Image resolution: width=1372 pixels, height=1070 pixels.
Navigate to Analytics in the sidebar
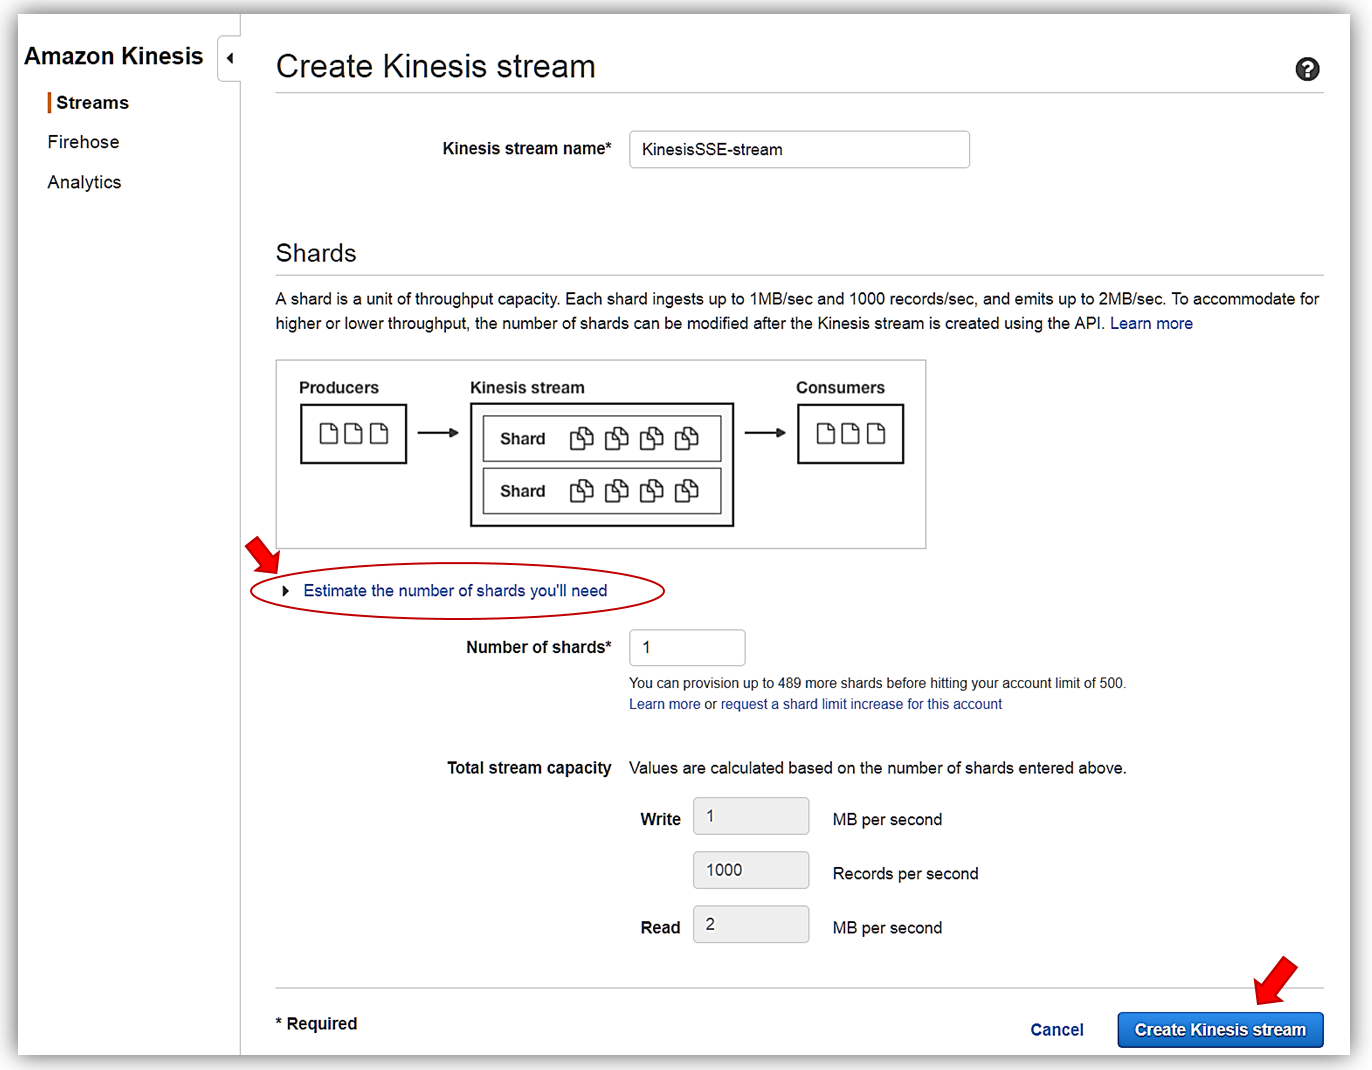pos(84,182)
